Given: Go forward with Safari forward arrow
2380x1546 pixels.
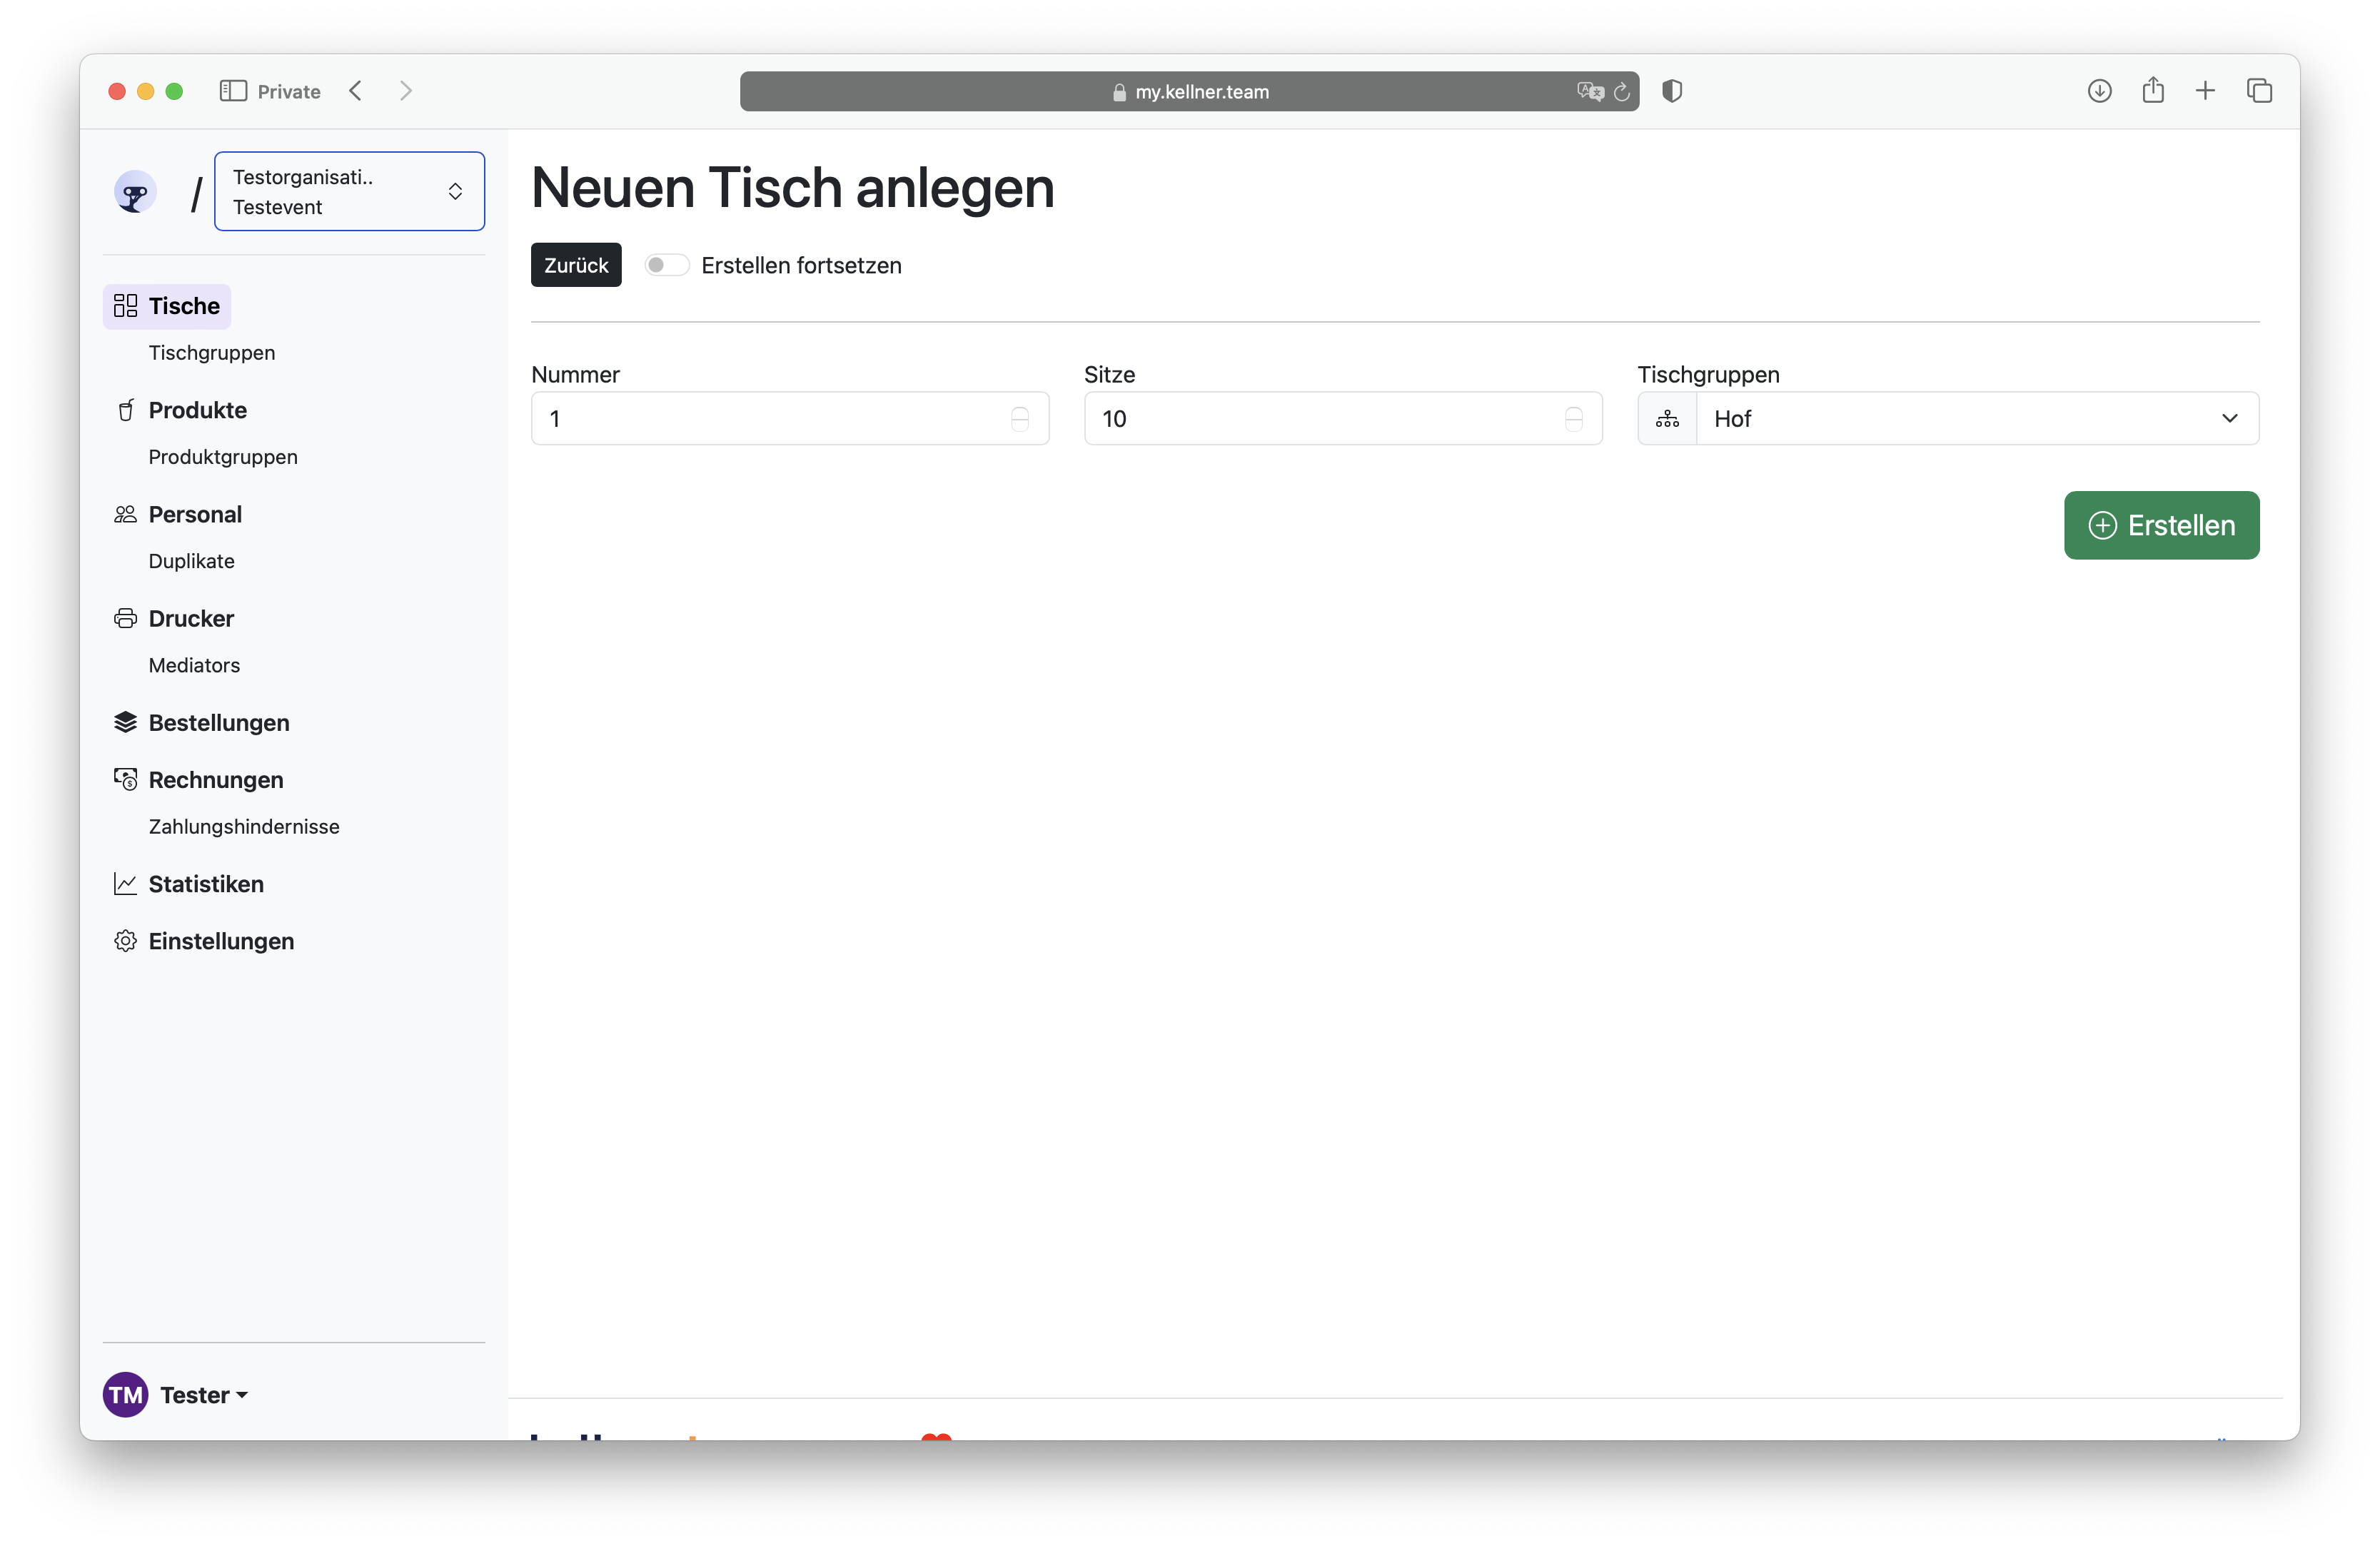Looking at the screenshot, I should pyautogui.click(x=406, y=91).
